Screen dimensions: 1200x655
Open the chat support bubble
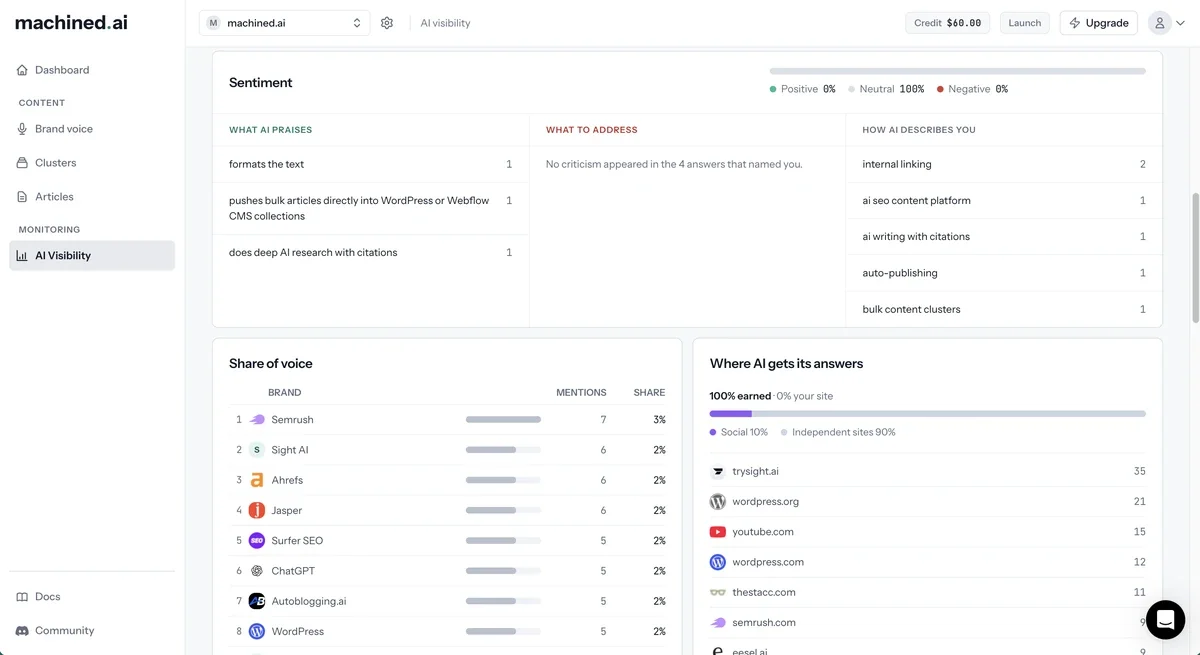pos(1165,620)
